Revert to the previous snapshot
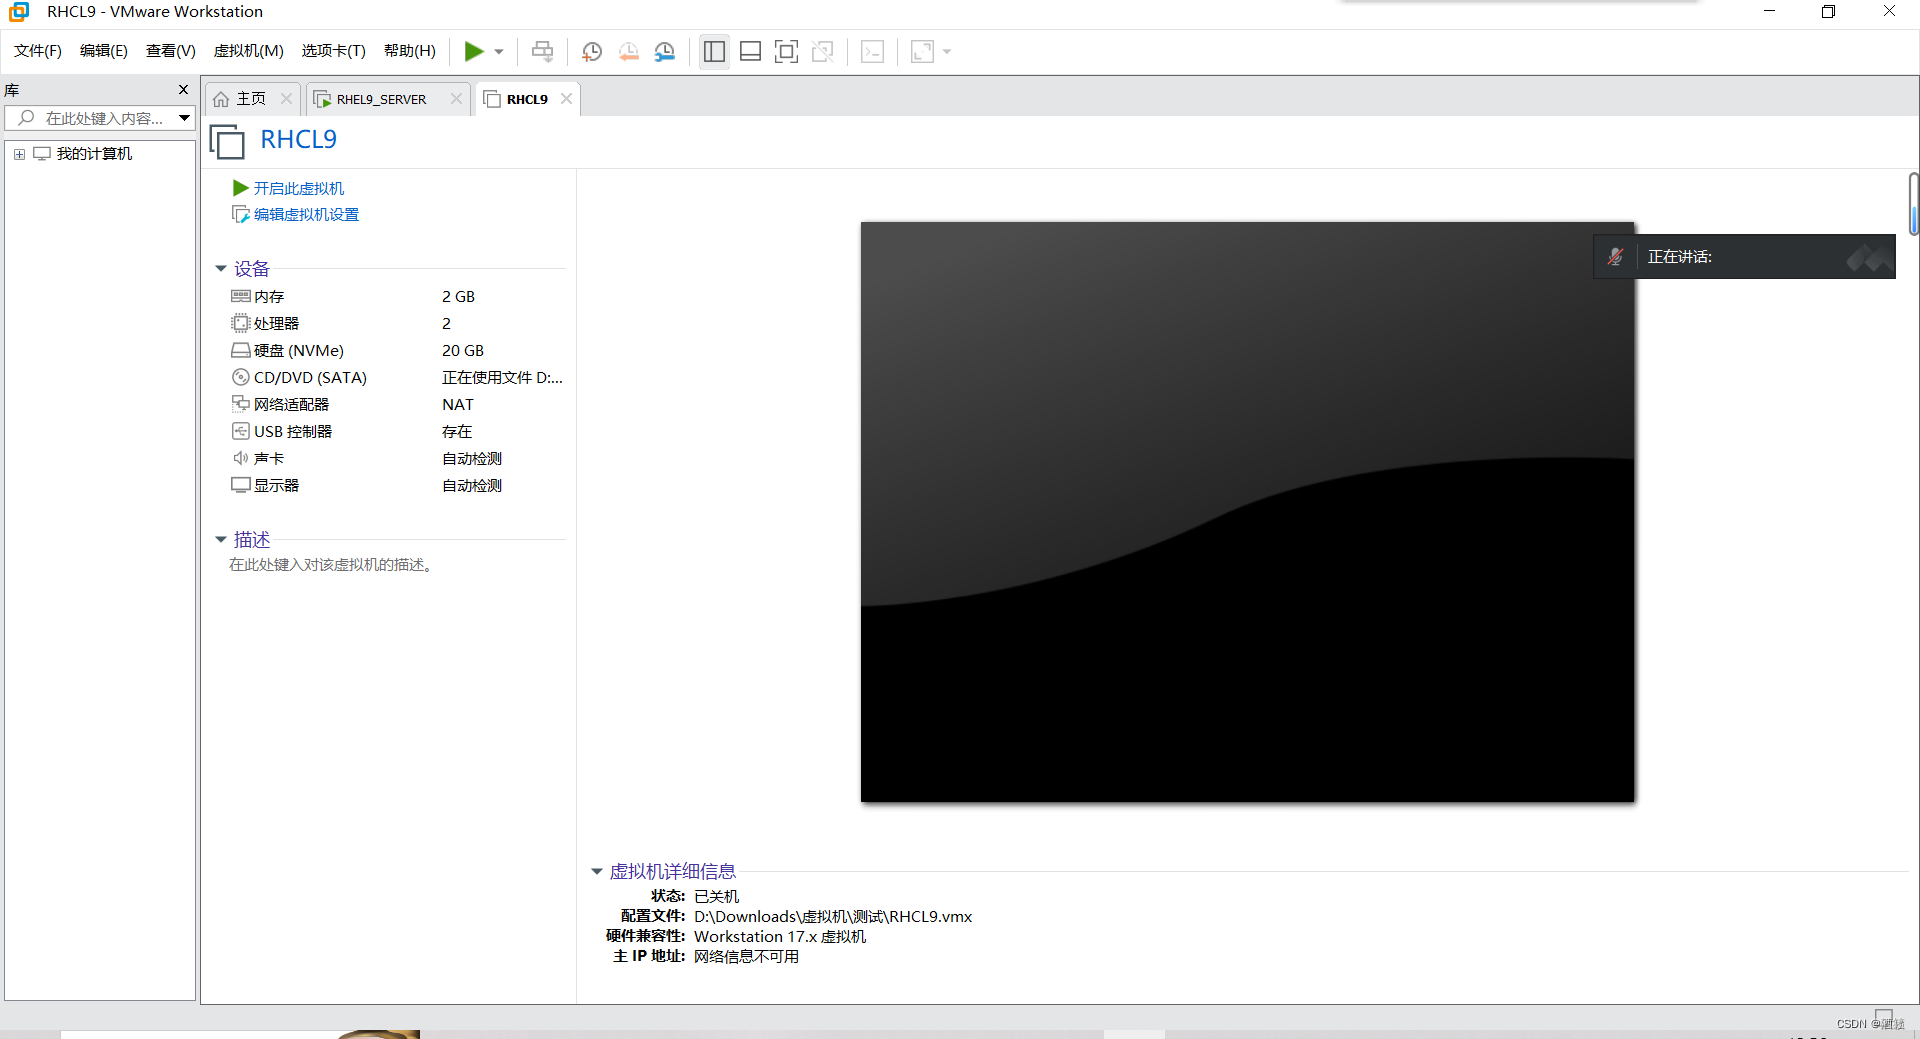This screenshot has height=1039, width=1920. pyautogui.click(x=629, y=52)
